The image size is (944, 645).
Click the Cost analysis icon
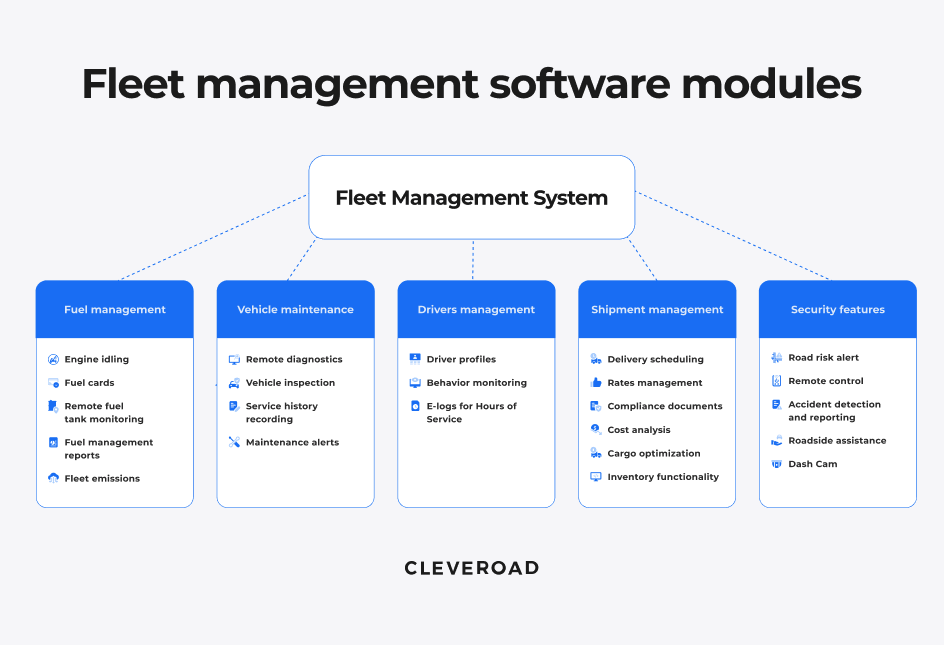596,429
